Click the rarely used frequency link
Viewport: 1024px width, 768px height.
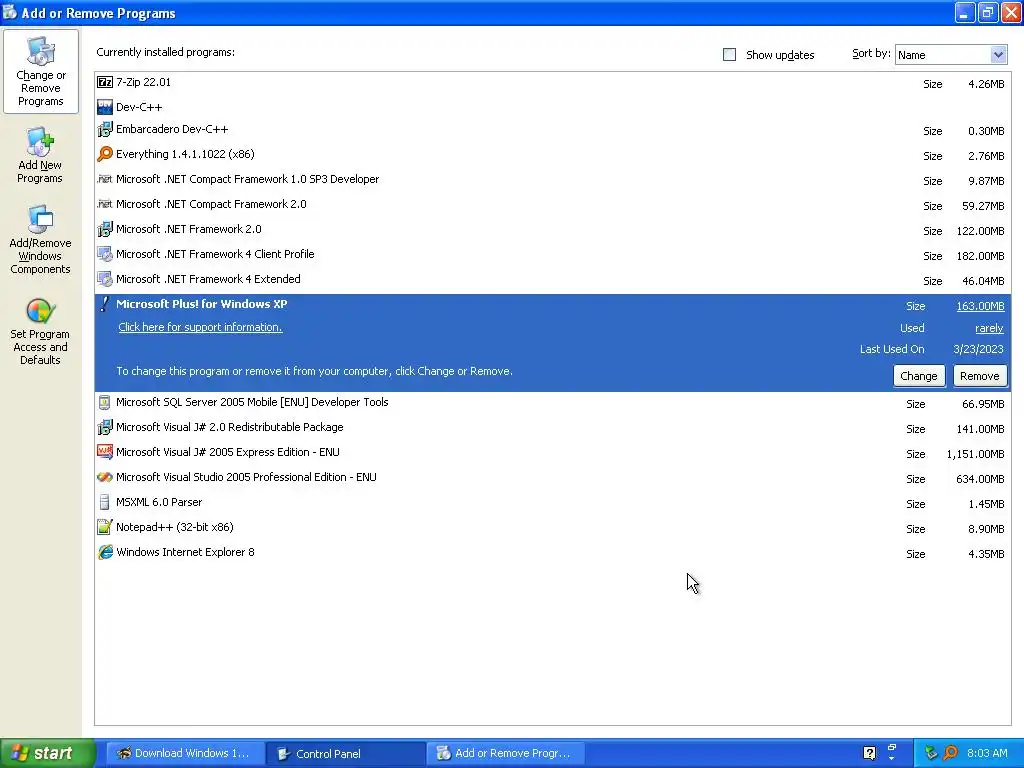click(x=989, y=328)
